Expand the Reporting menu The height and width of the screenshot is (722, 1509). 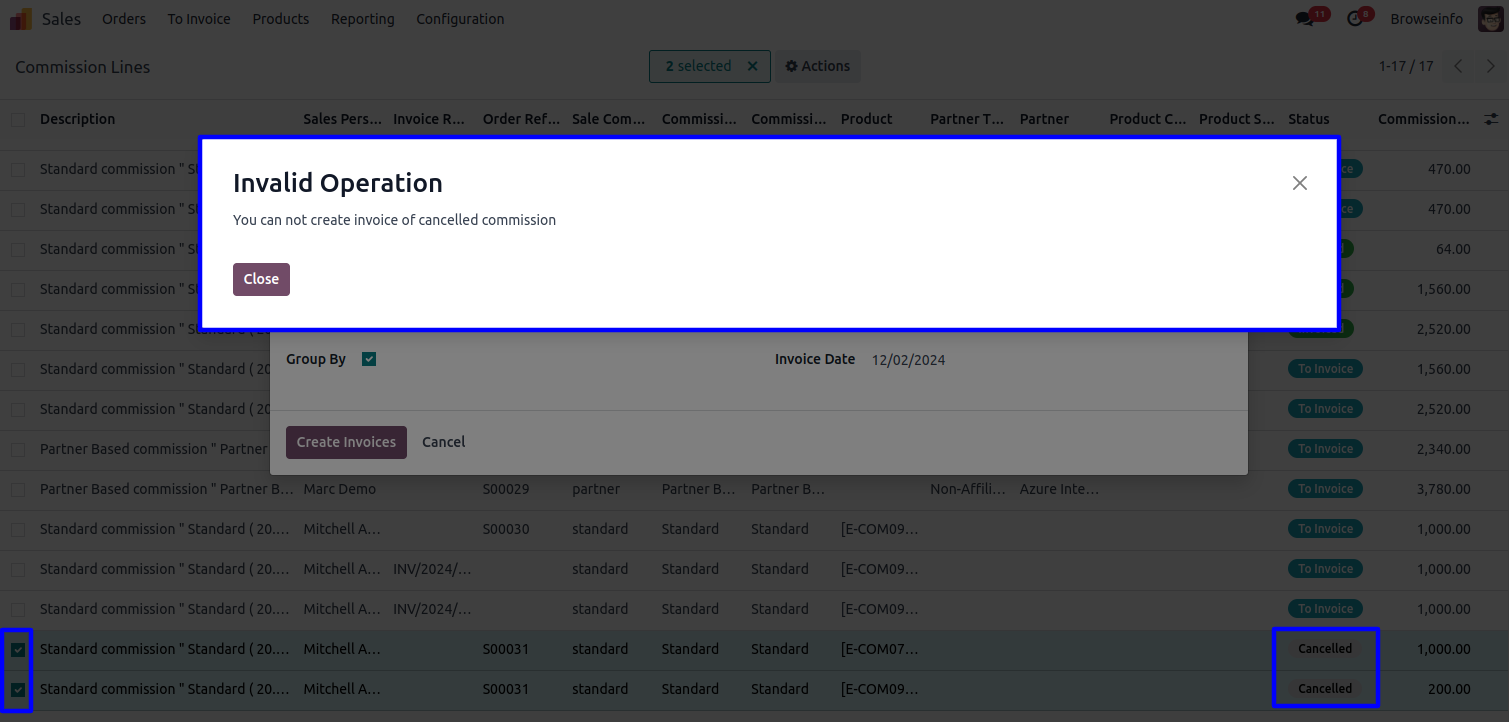point(362,19)
